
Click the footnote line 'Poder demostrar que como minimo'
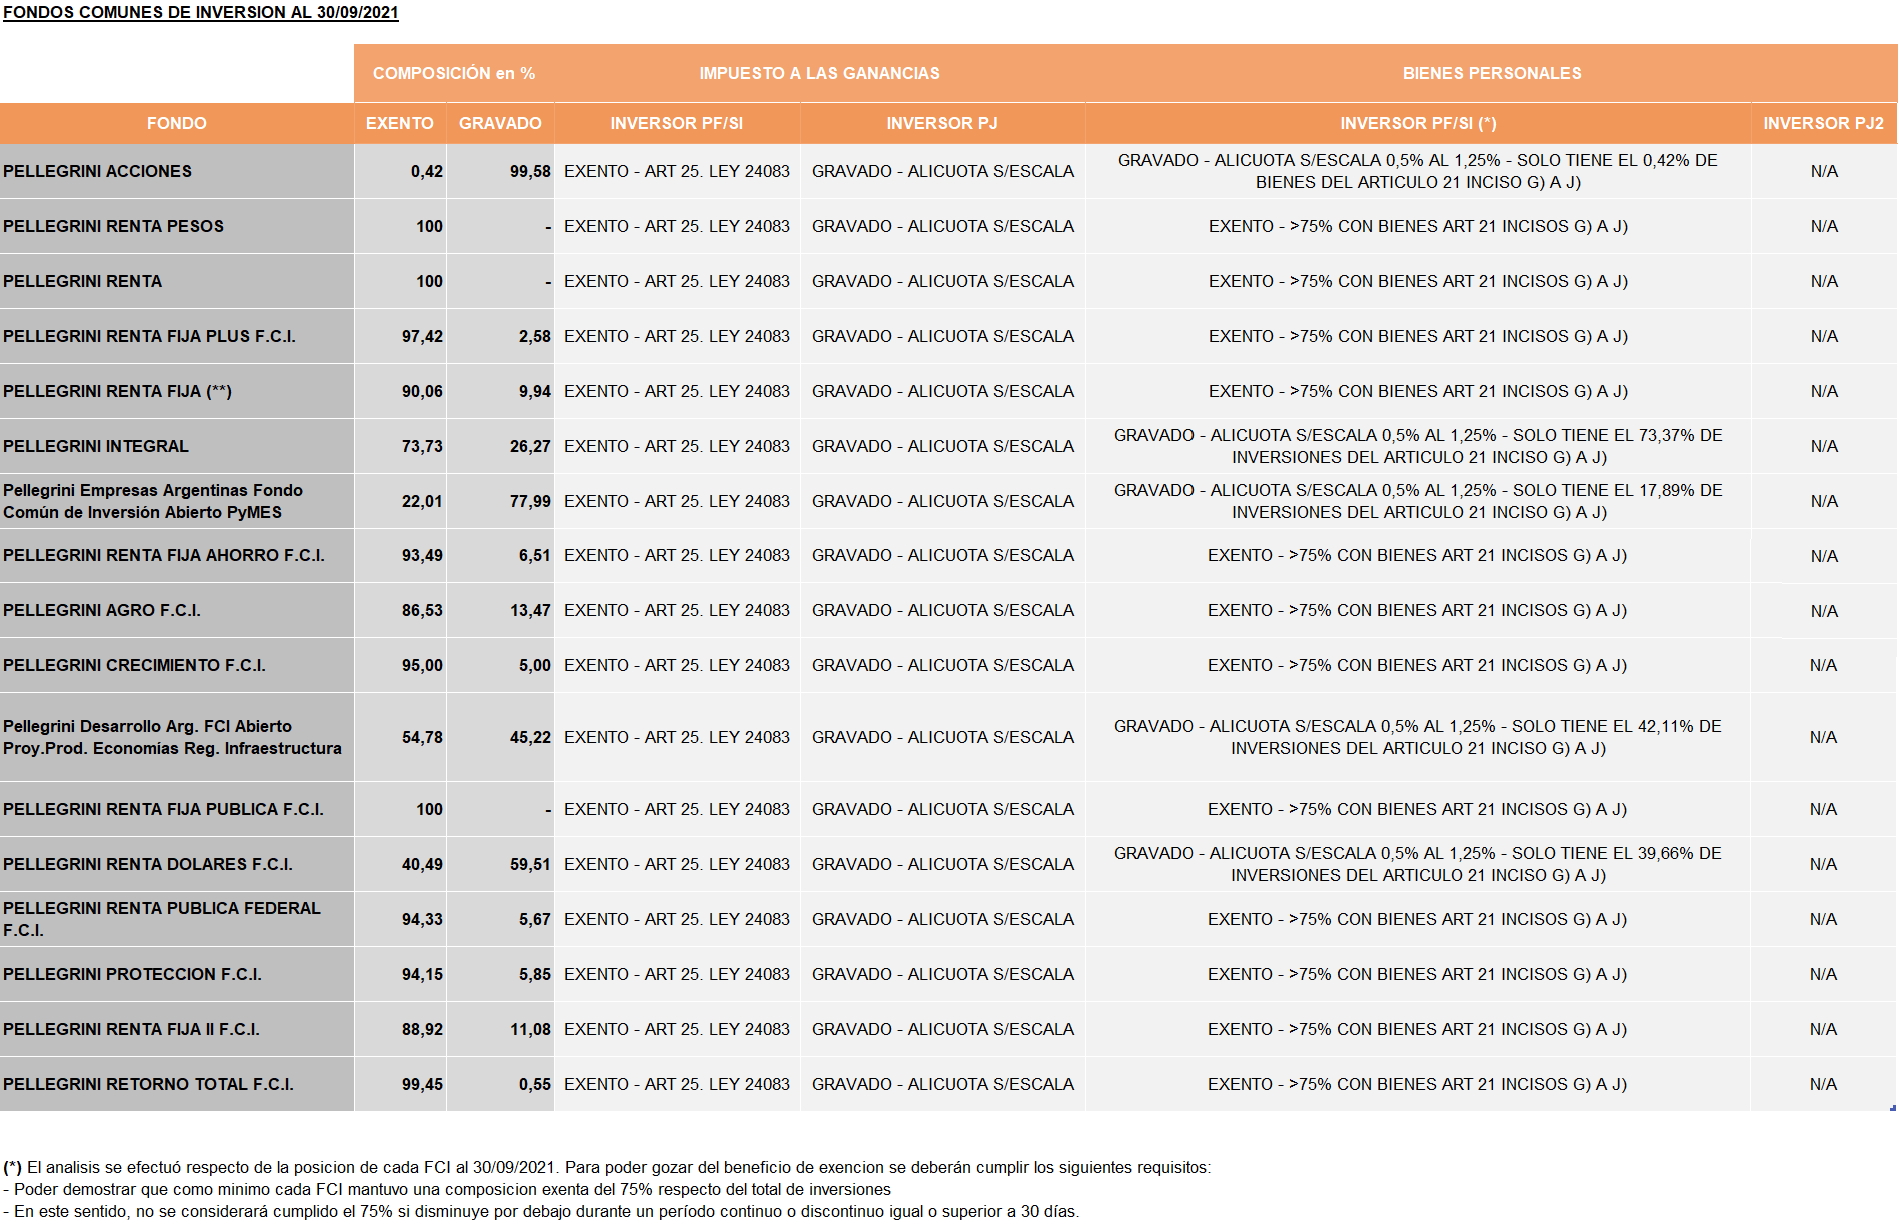(x=447, y=1189)
